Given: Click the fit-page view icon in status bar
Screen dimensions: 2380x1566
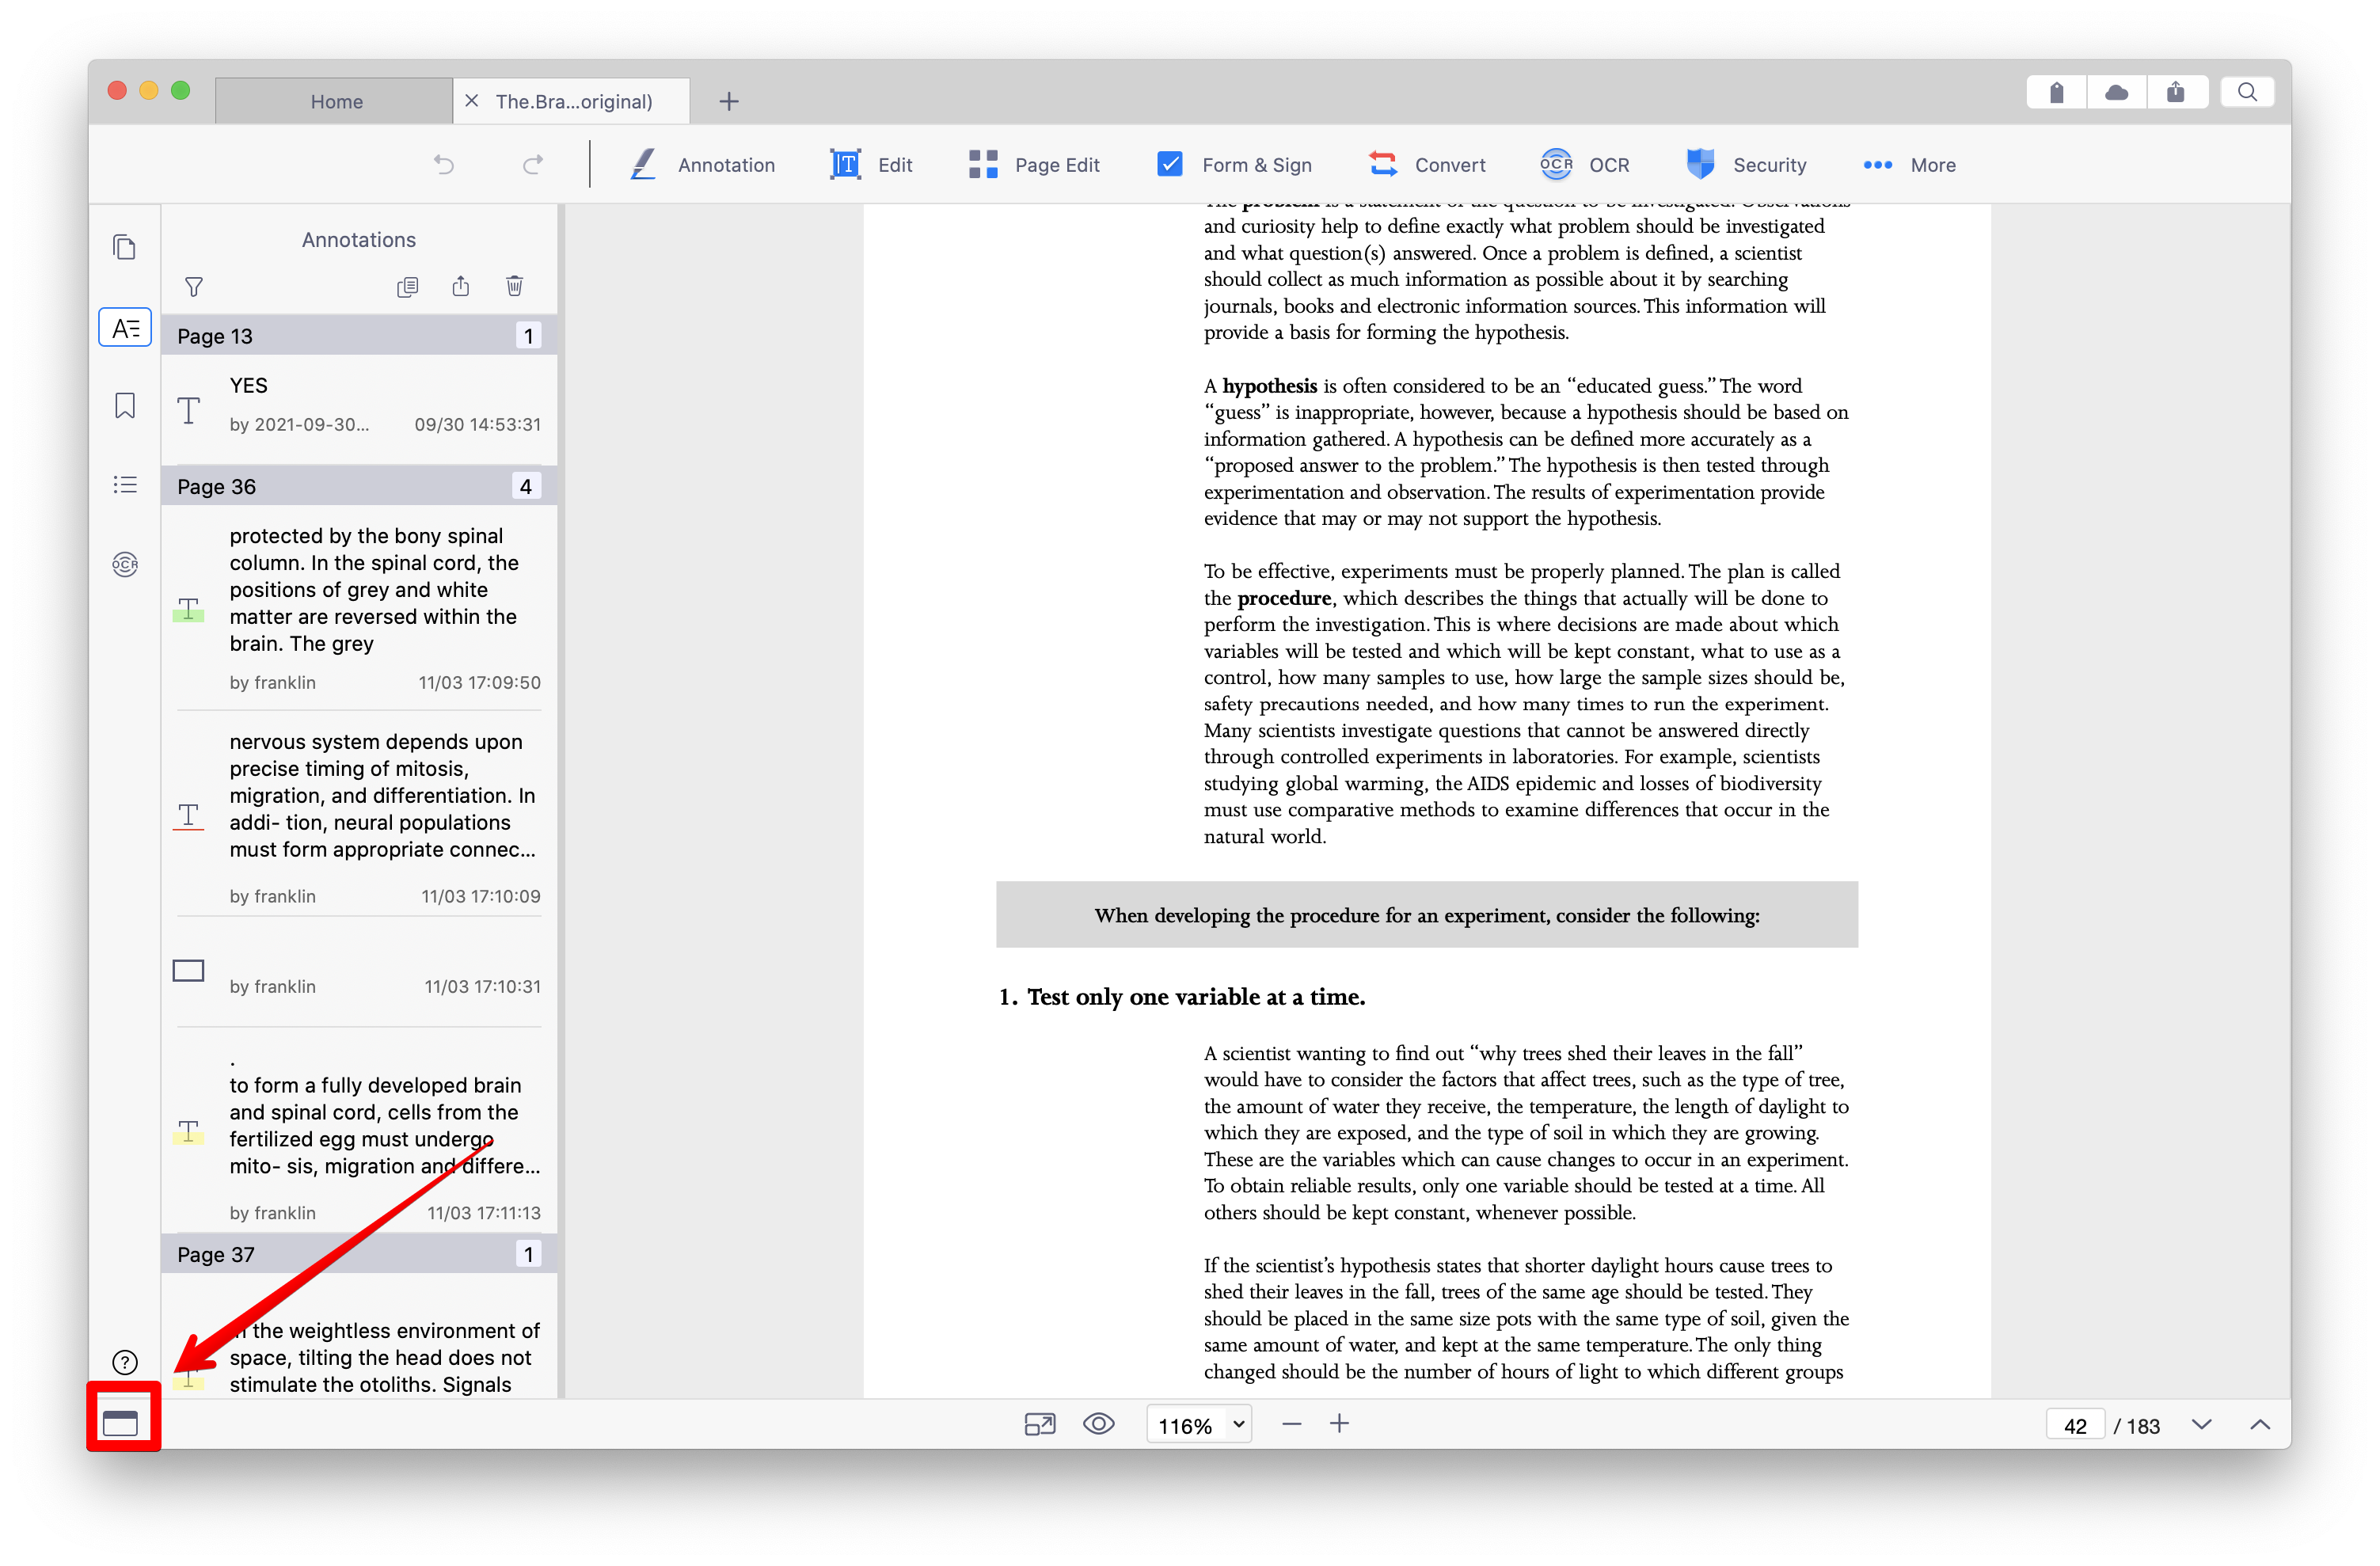Looking at the screenshot, I should pos(1040,1424).
